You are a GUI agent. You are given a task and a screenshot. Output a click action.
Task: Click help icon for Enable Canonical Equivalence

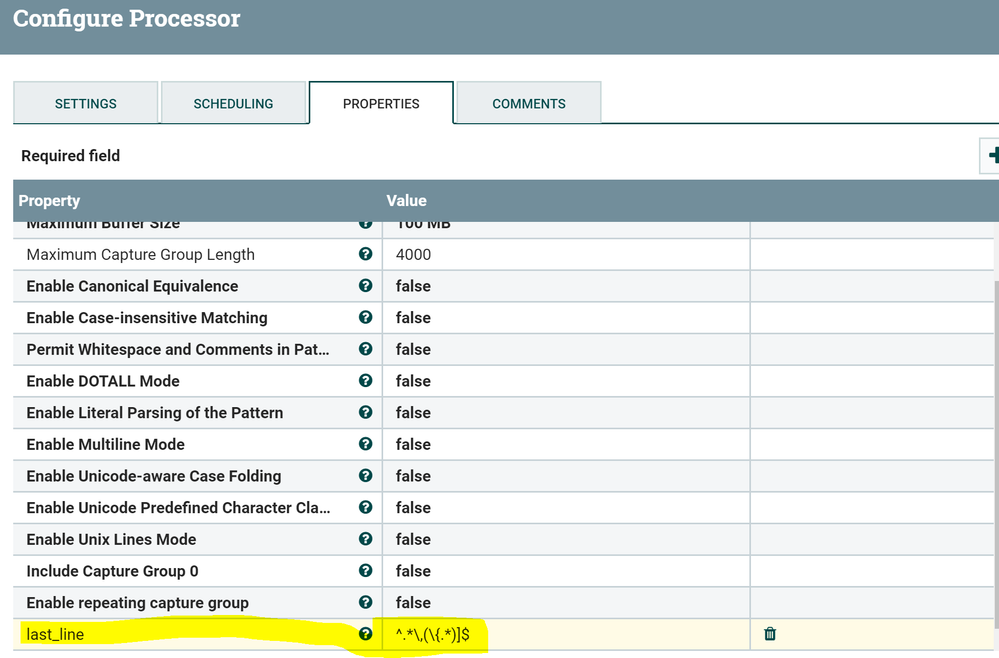coord(365,286)
